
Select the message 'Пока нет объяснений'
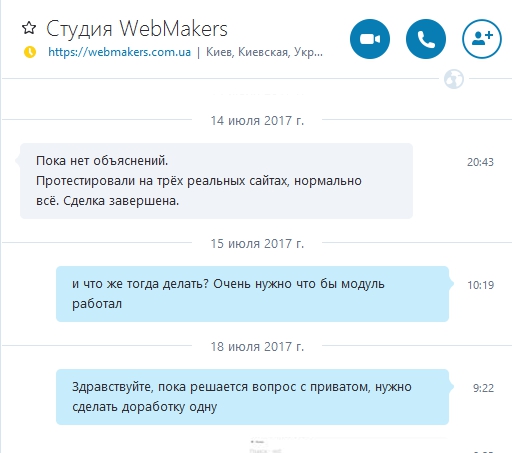(x=216, y=181)
